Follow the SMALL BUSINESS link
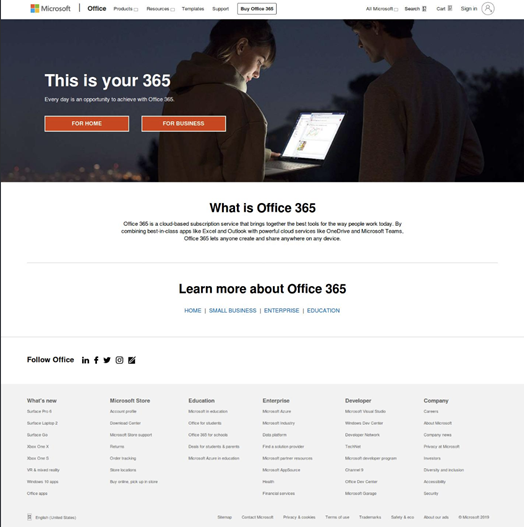524x527 pixels. (233, 311)
